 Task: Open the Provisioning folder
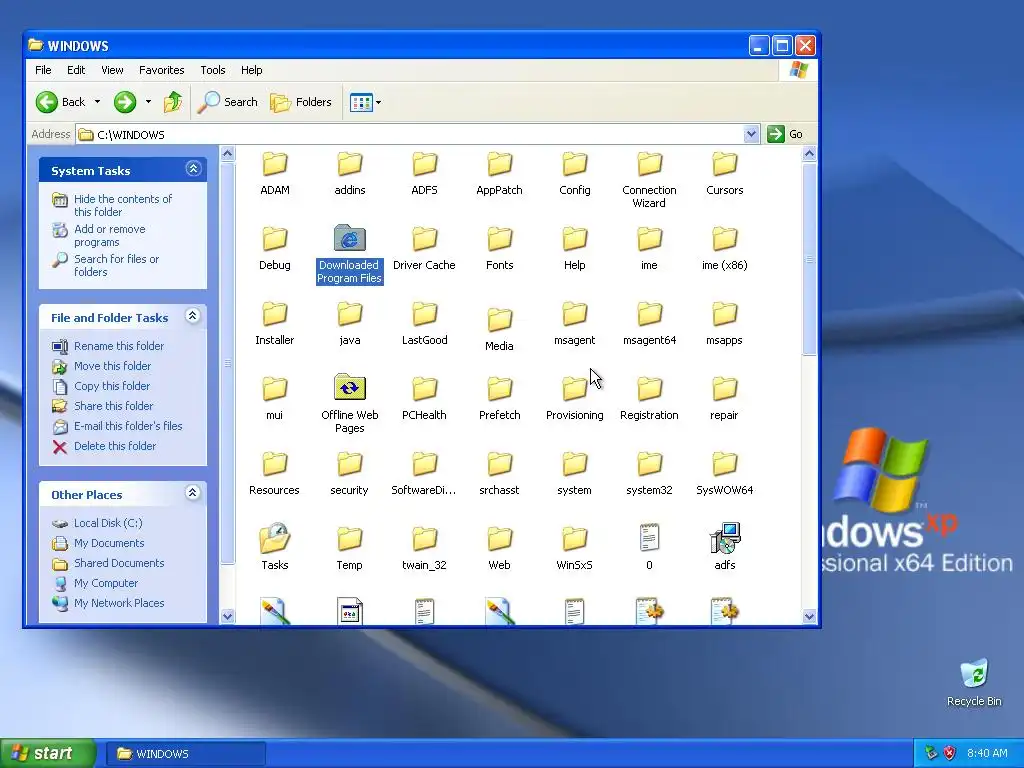click(x=575, y=398)
